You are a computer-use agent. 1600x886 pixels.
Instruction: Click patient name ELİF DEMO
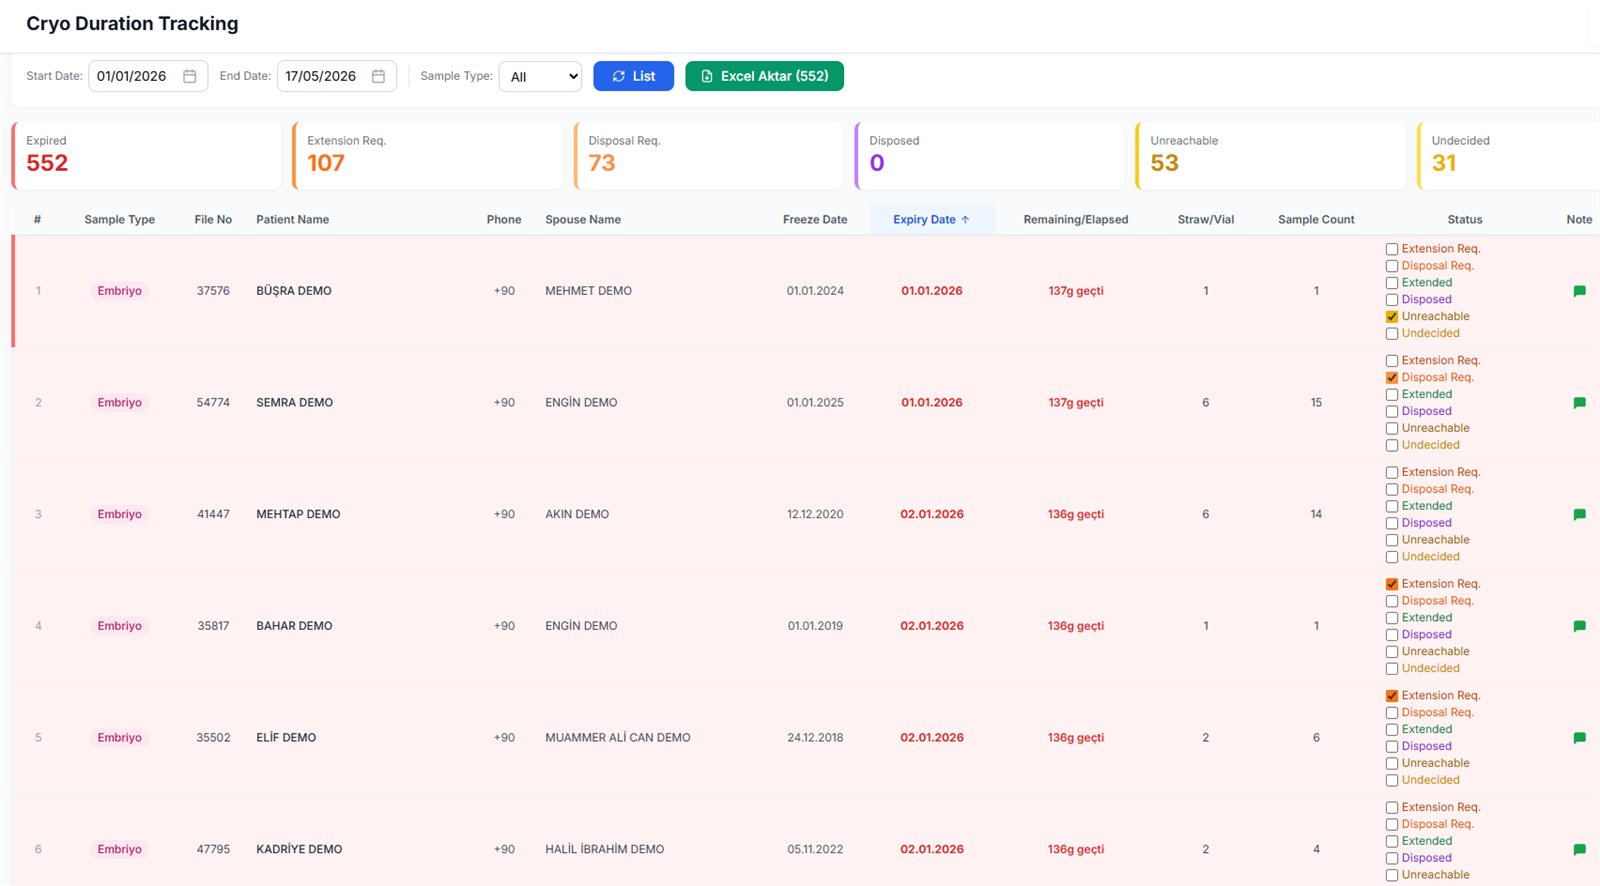click(286, 738)
